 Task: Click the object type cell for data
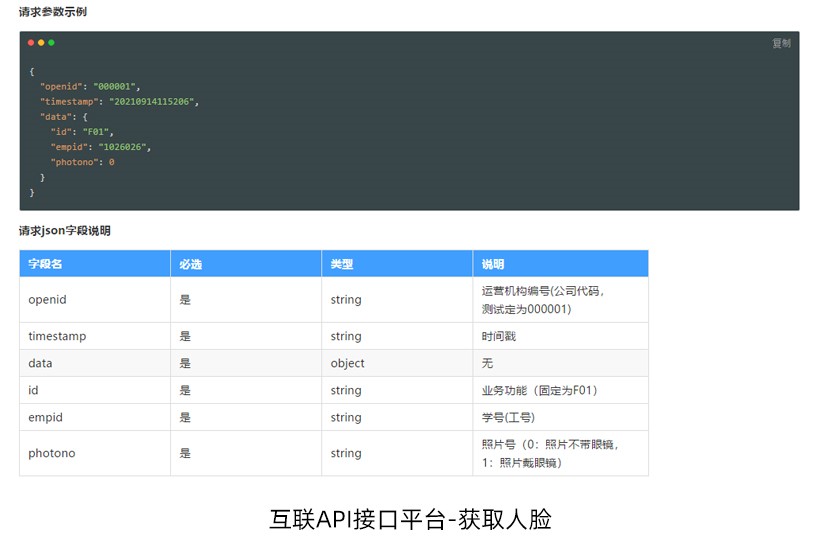pos(348,364)
